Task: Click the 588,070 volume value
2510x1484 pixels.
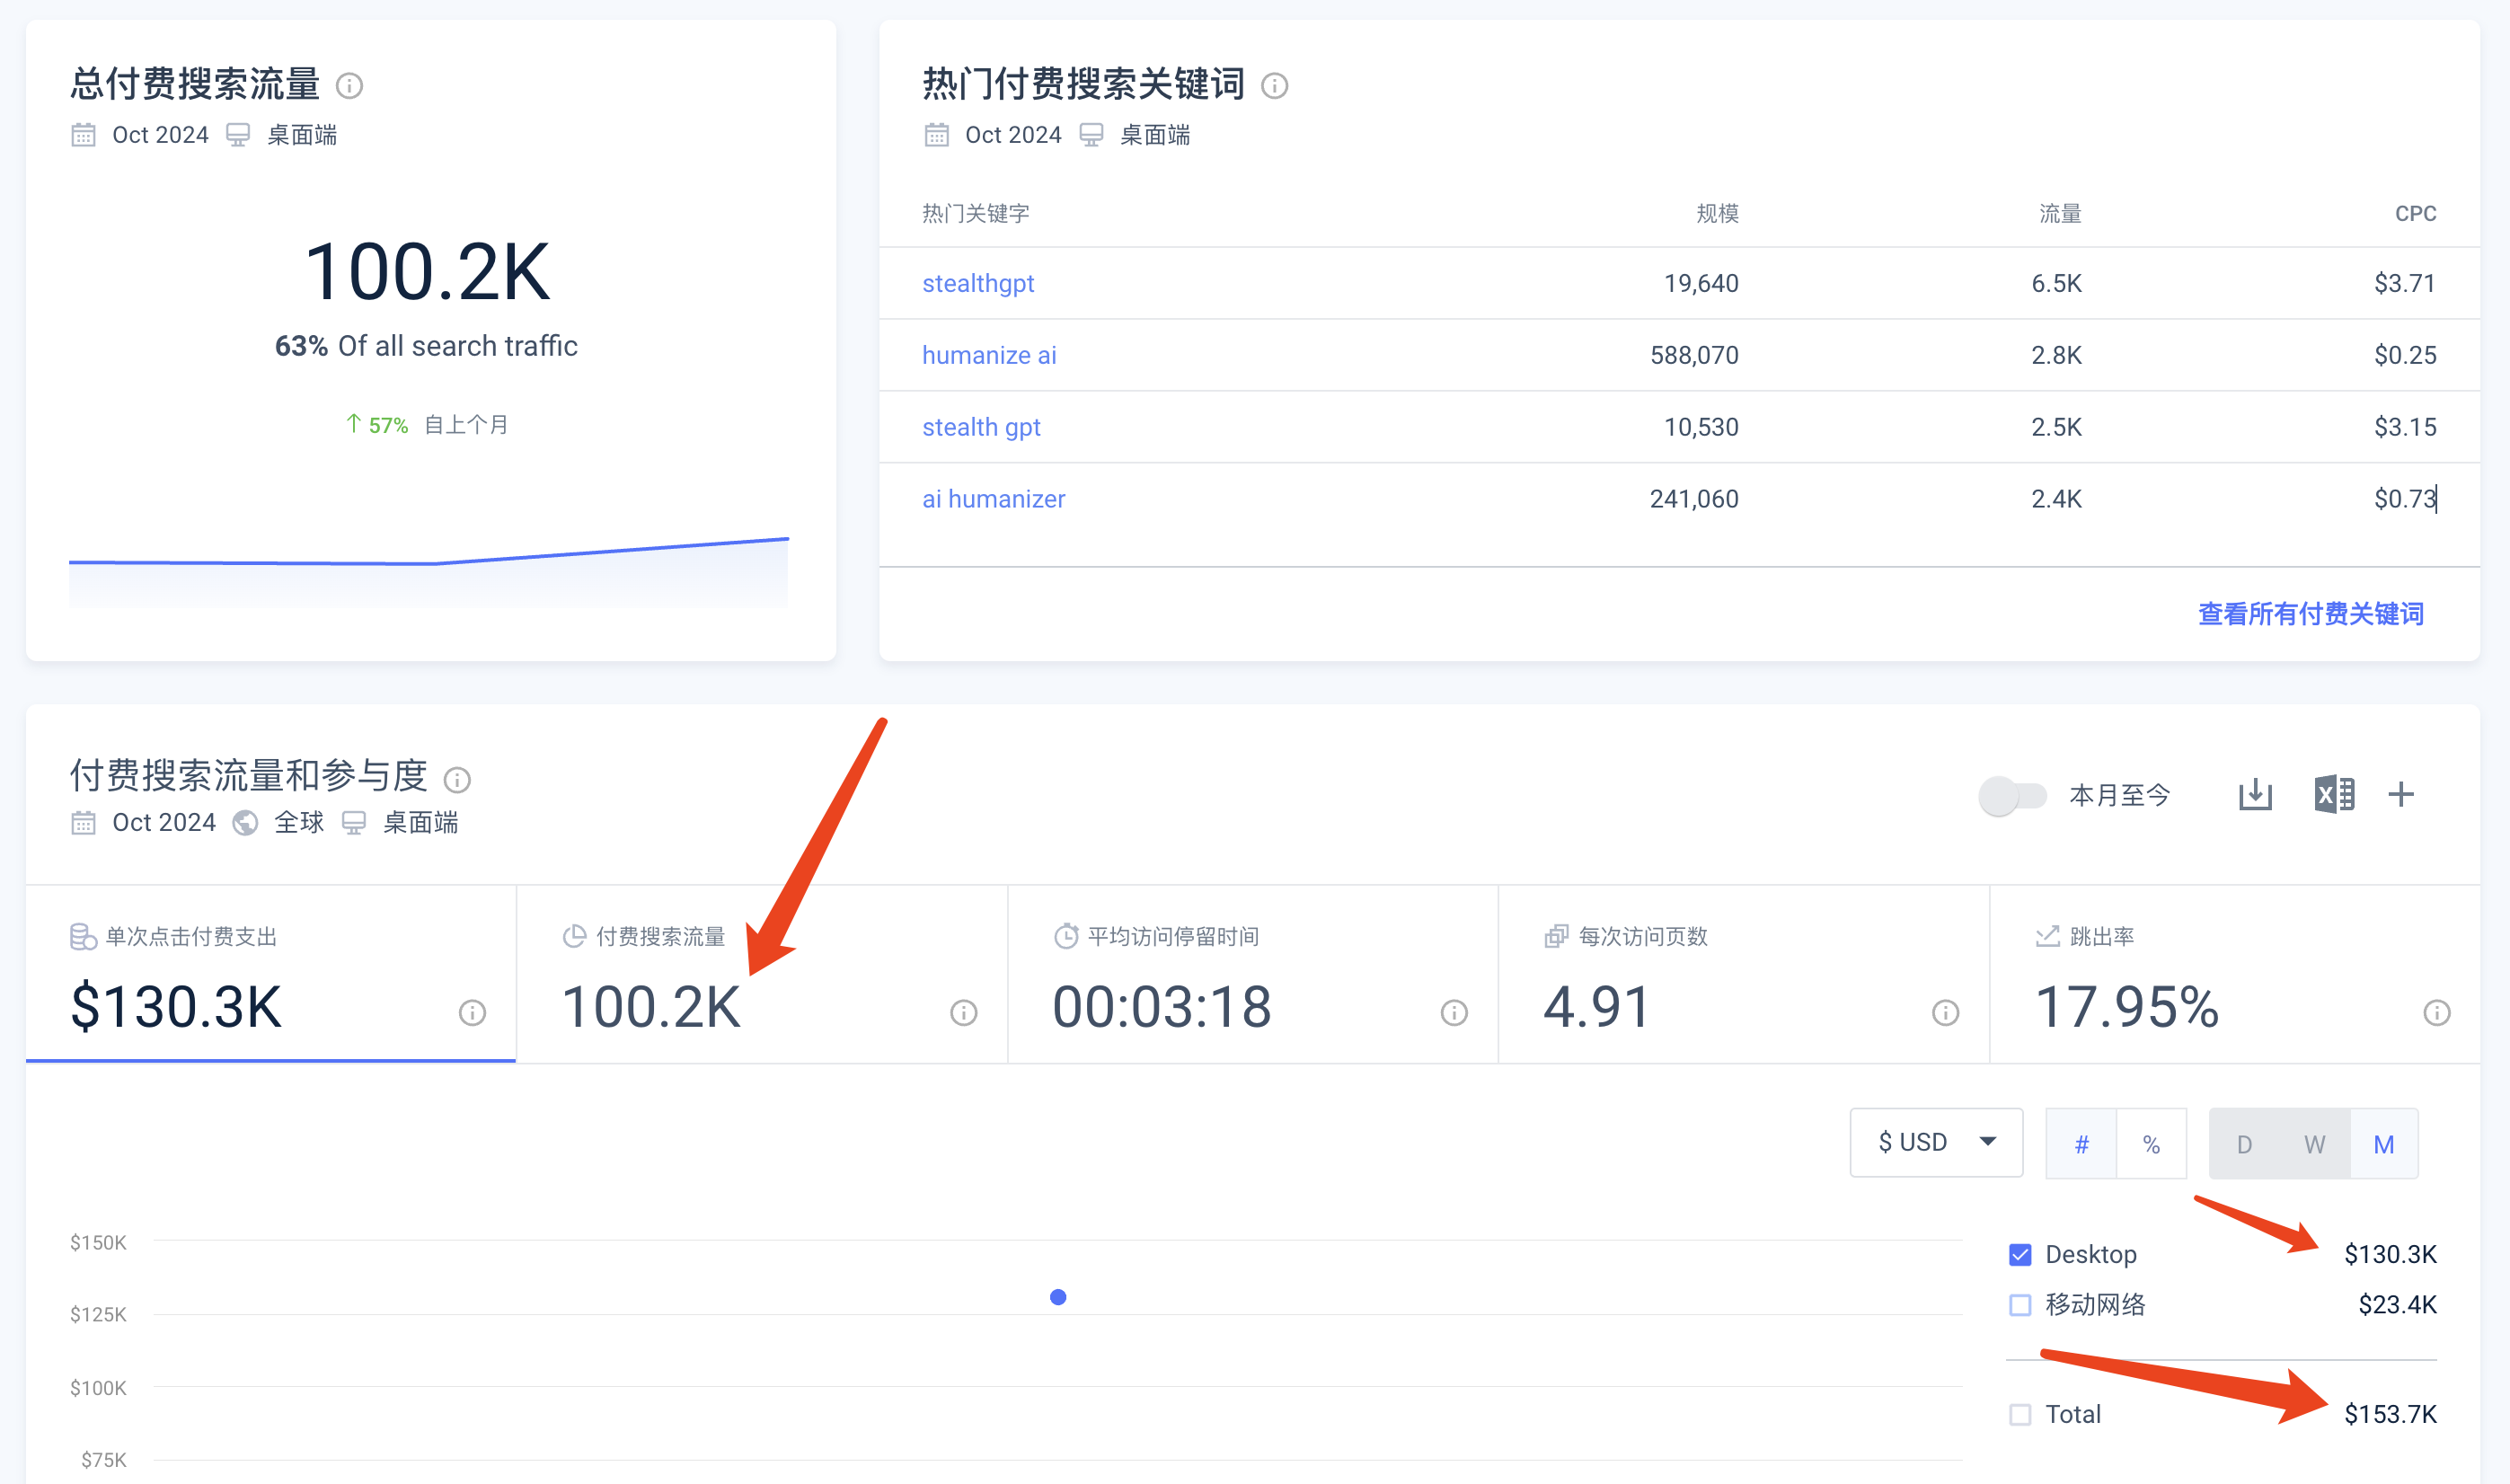Action: [x=1694, y=355]
